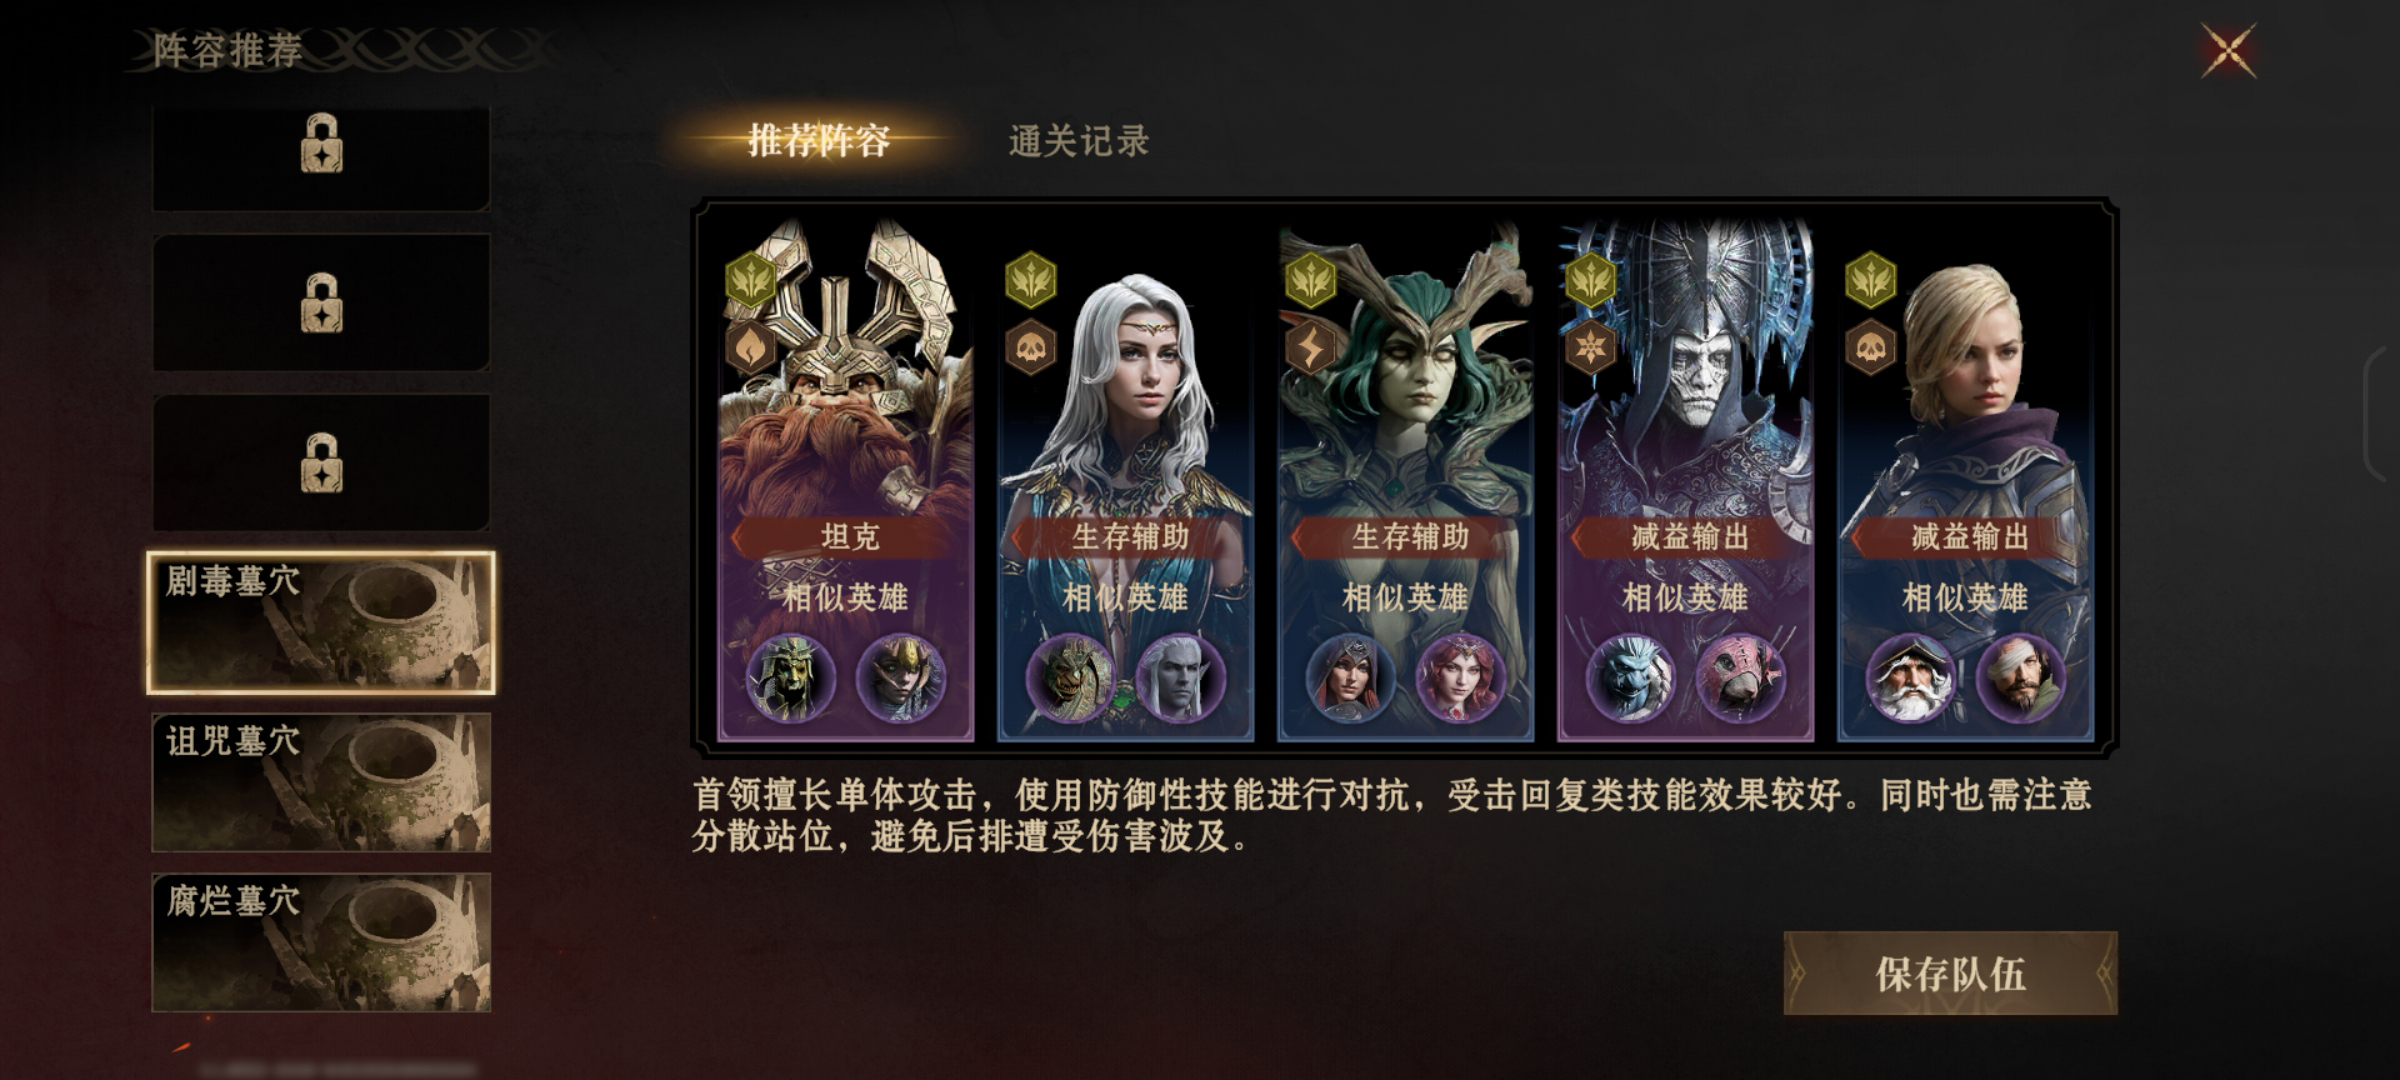
Task: Close the lineup recommendation panel
Action: coord(2229,50)
